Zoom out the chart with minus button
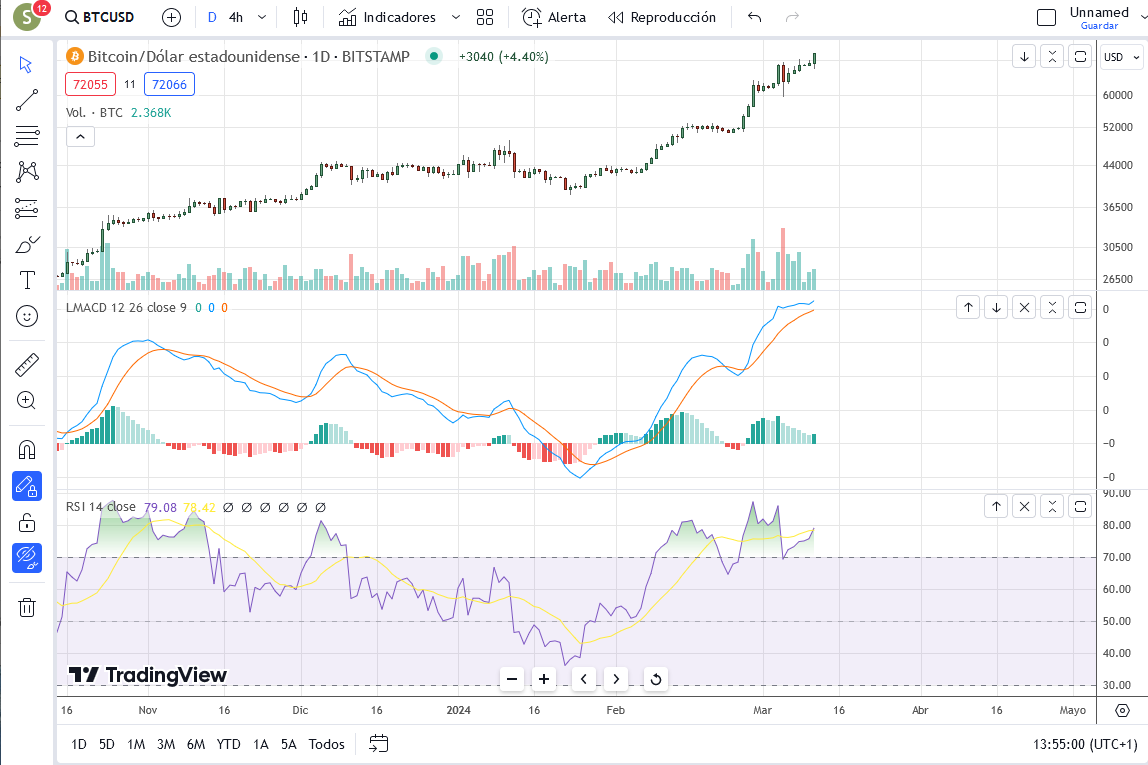Screen dimensions: 1148x765 (512, 679)
